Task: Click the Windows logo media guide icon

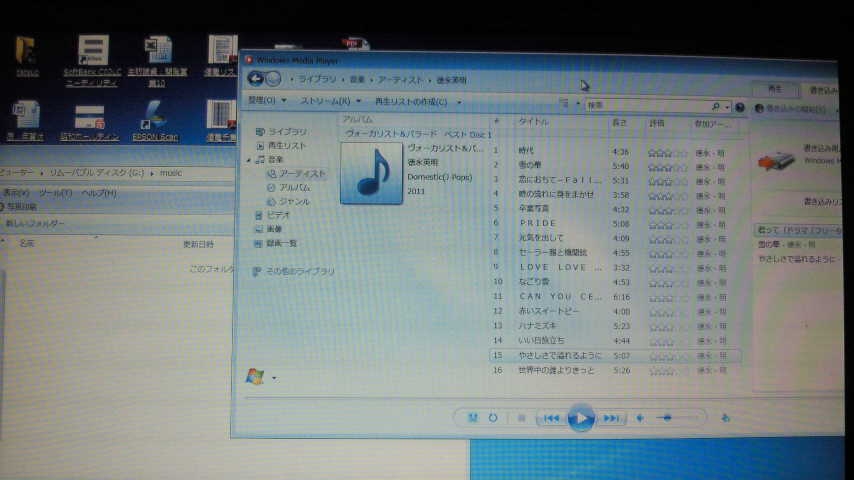Action: (254, 376)
